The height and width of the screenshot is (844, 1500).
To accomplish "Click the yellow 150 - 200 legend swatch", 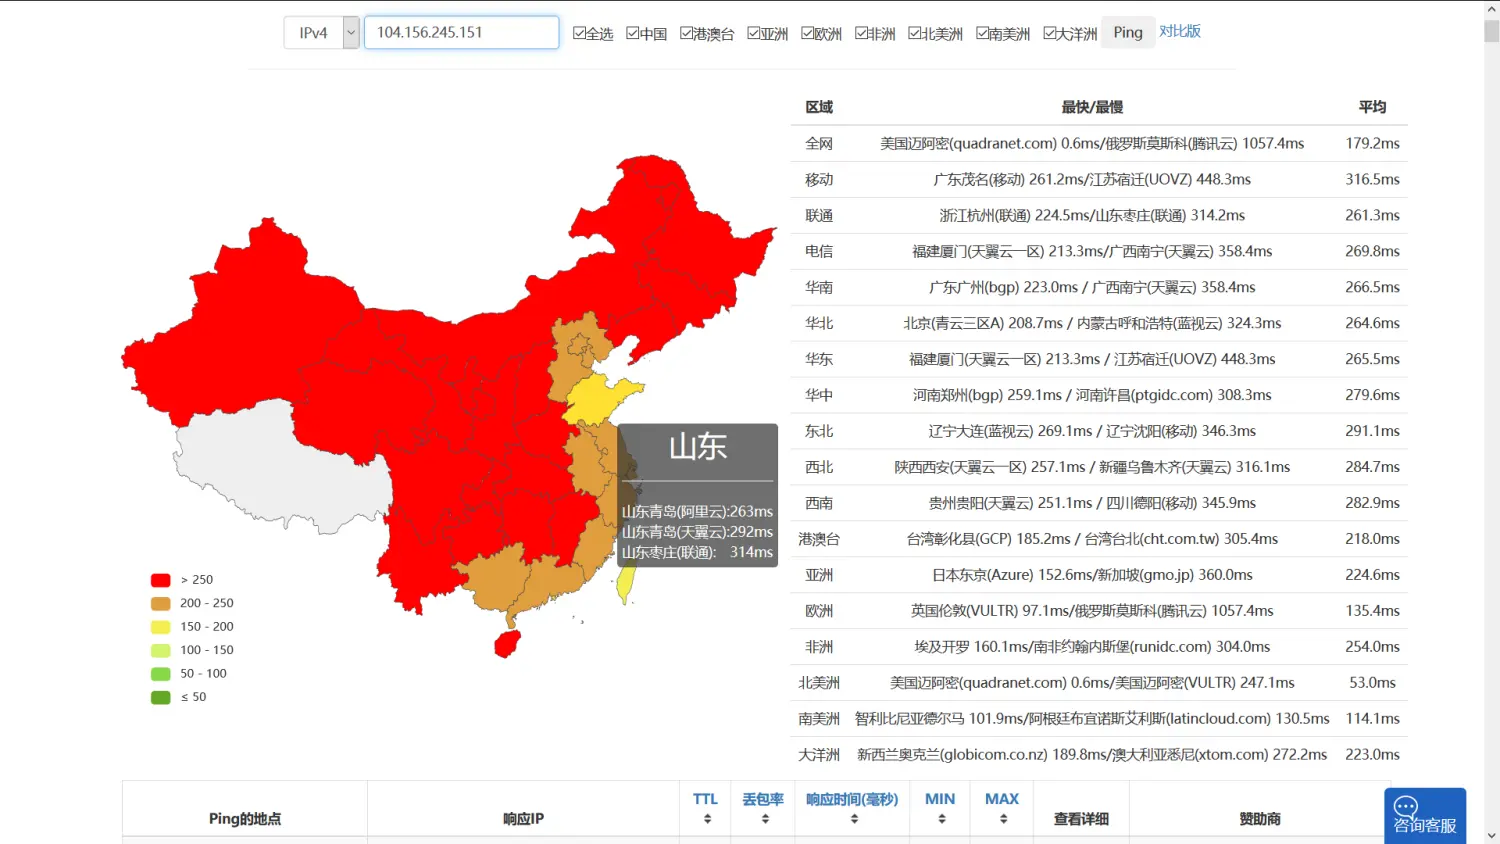I will 160,627.
